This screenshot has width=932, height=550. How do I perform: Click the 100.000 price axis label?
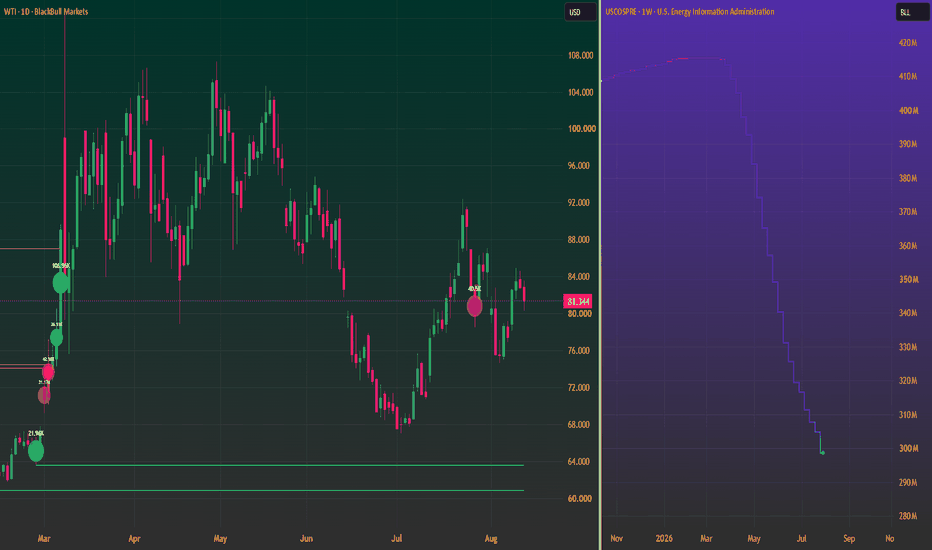[581, 128]
